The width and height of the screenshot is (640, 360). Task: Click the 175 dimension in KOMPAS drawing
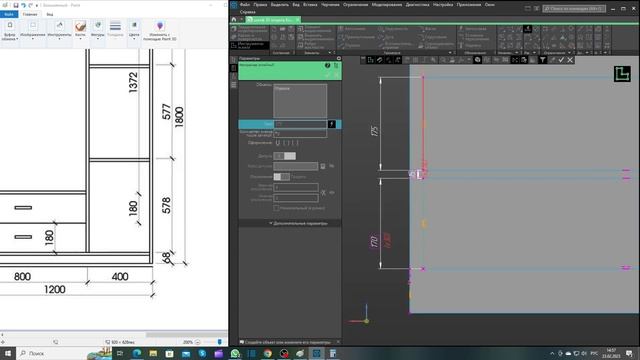(374, 131)
